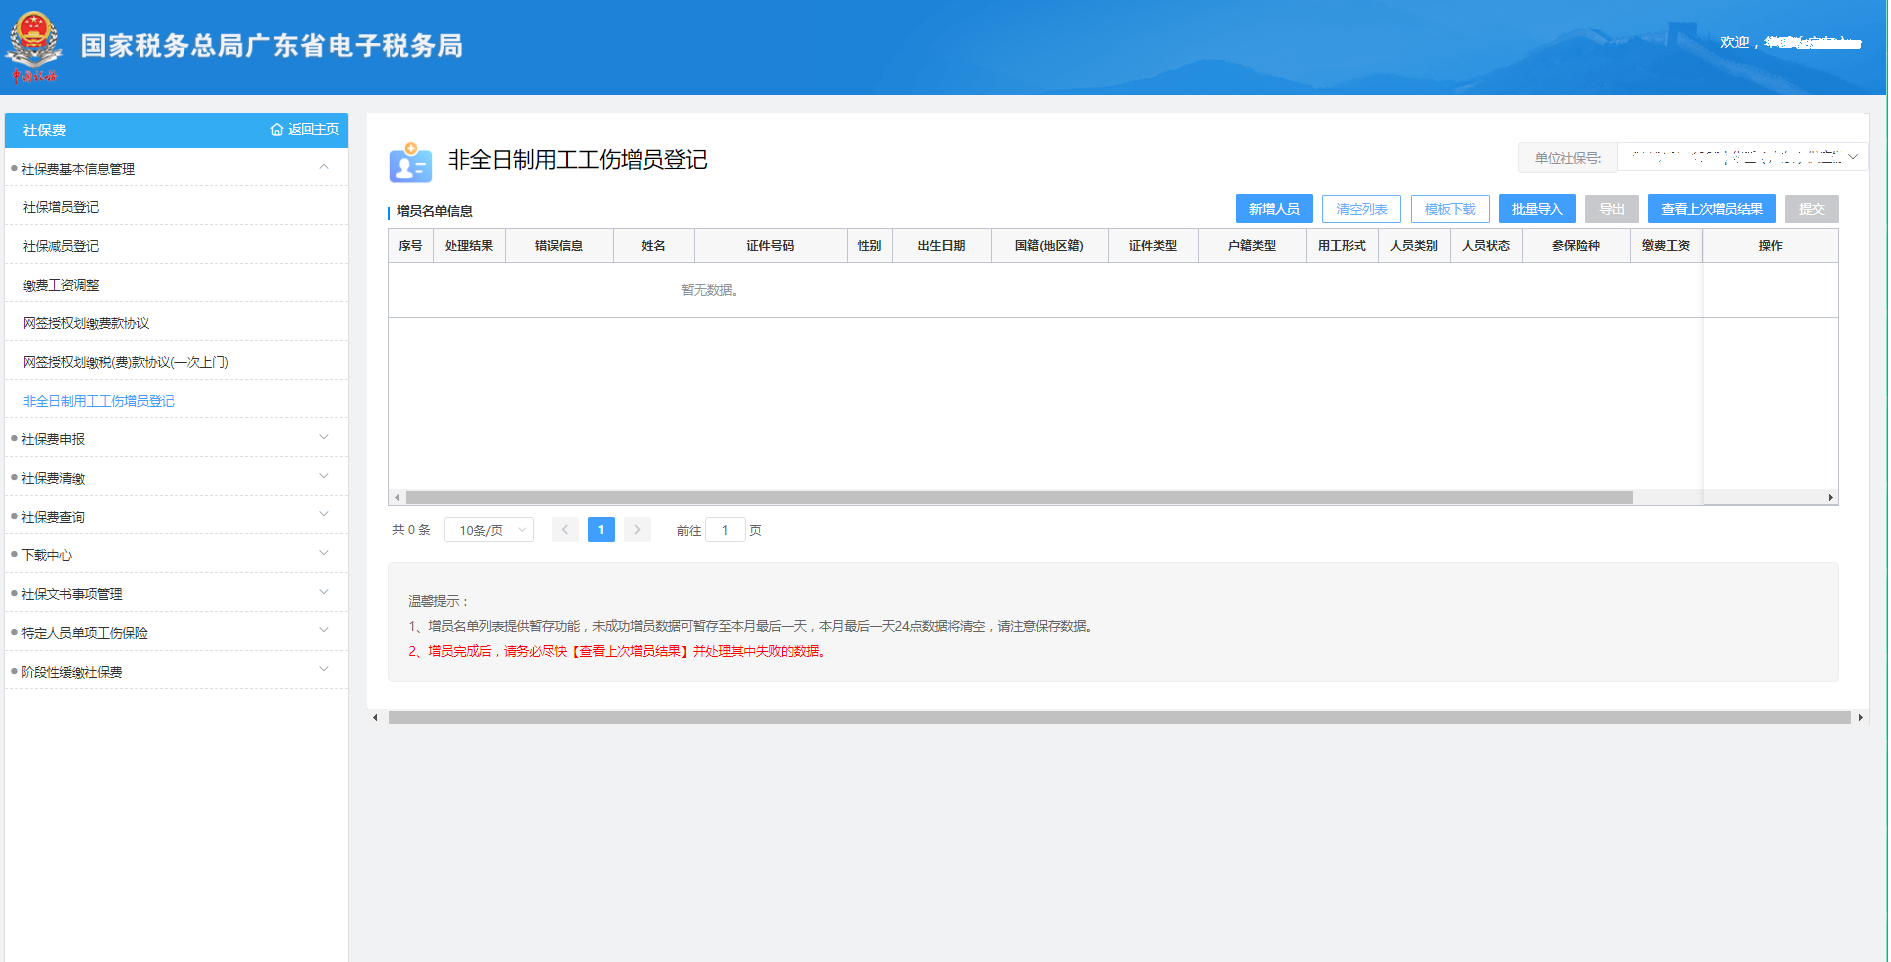
Task: Expand the 社保费申报 menu
Action: coord(324,438)
